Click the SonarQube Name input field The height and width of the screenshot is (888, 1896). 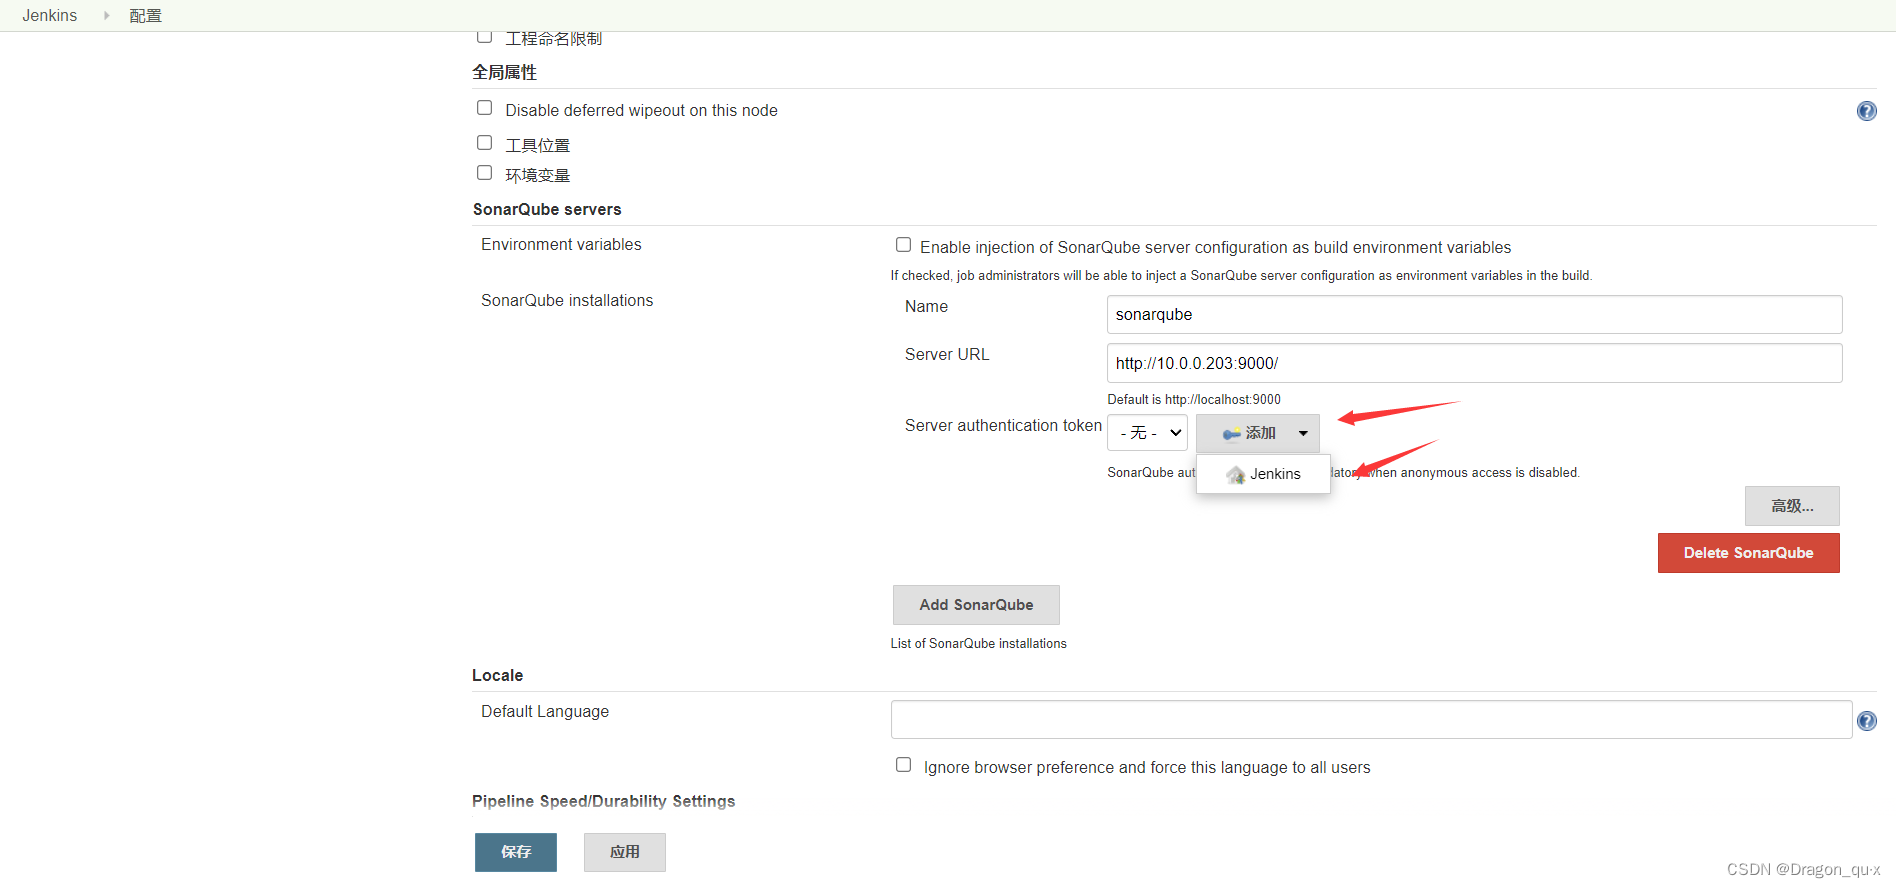(1474, 314)
